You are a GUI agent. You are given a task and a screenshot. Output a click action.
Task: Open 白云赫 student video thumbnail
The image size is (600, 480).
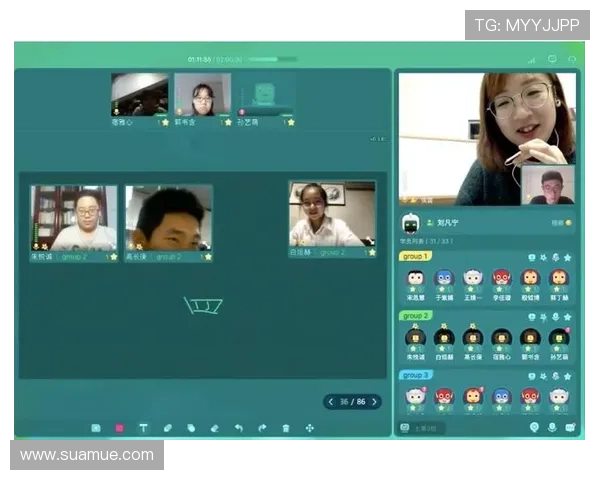point(332,214)
